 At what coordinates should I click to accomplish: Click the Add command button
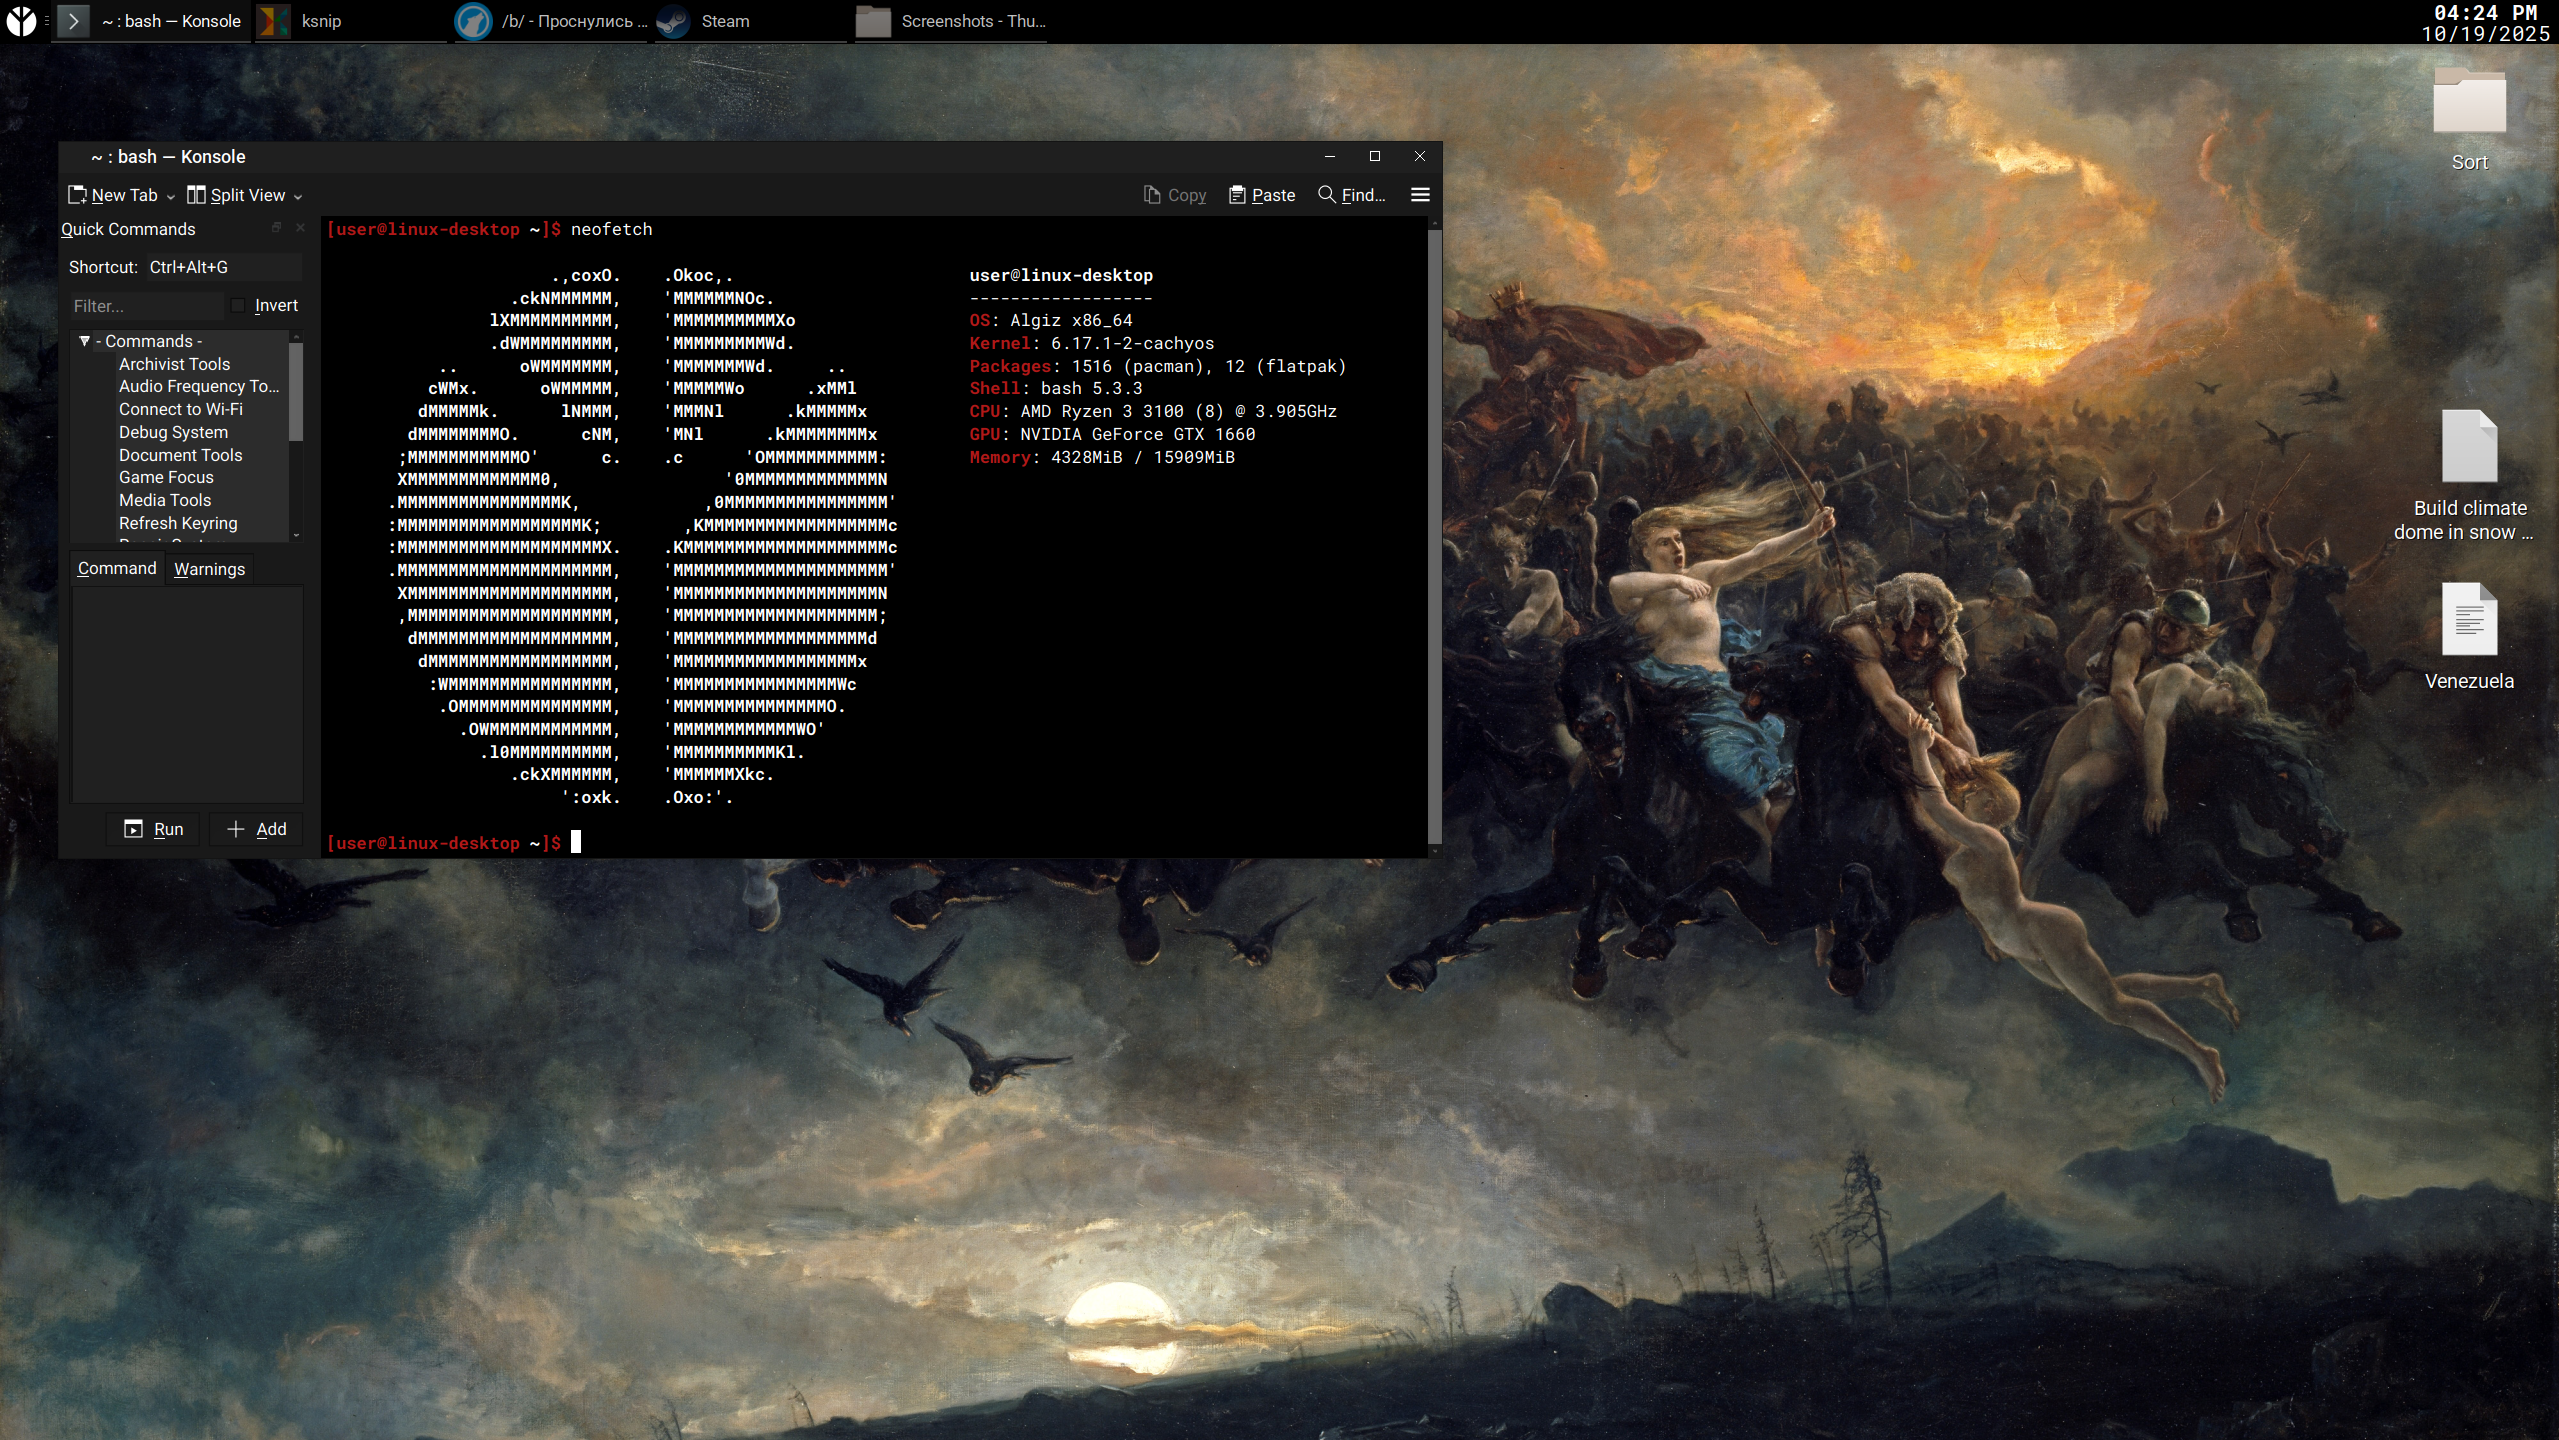coord(256,829)
